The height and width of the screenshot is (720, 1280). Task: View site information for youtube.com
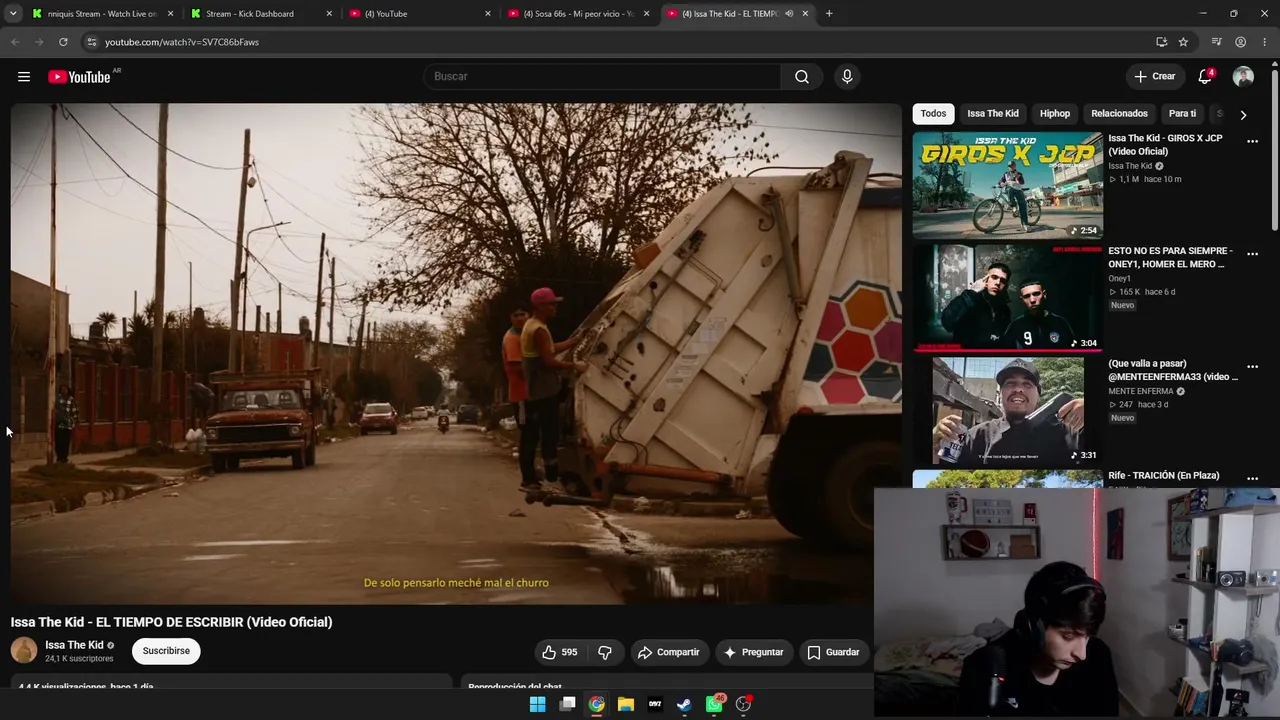click(91, 42)
